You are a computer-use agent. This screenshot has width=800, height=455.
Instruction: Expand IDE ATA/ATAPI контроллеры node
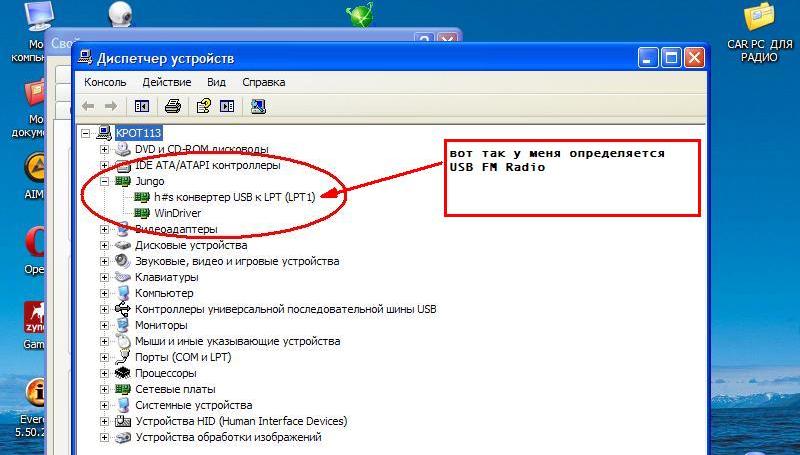pyautogui.click(x=105, y=165)
